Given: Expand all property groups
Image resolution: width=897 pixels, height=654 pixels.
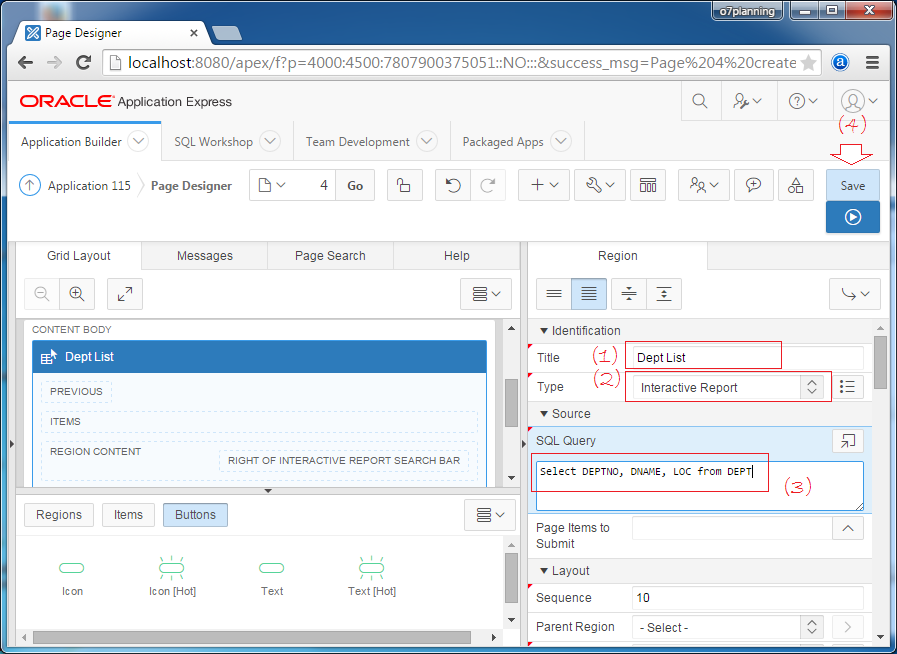Looking at the screenshot, I should [x=664, y=294].
